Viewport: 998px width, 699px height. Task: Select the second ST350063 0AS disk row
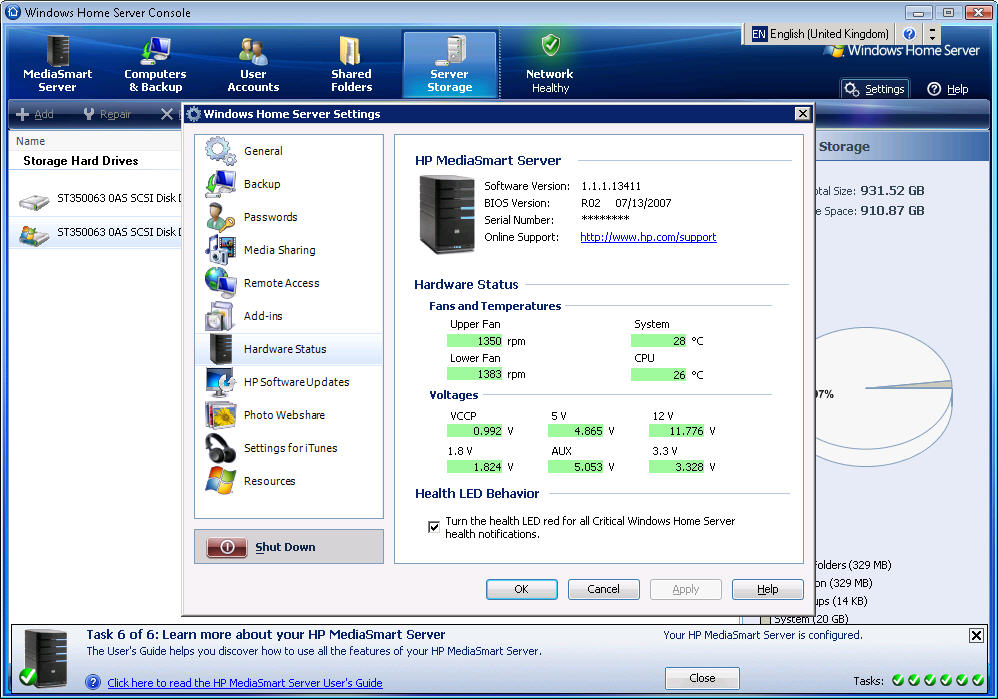[95, 232]
